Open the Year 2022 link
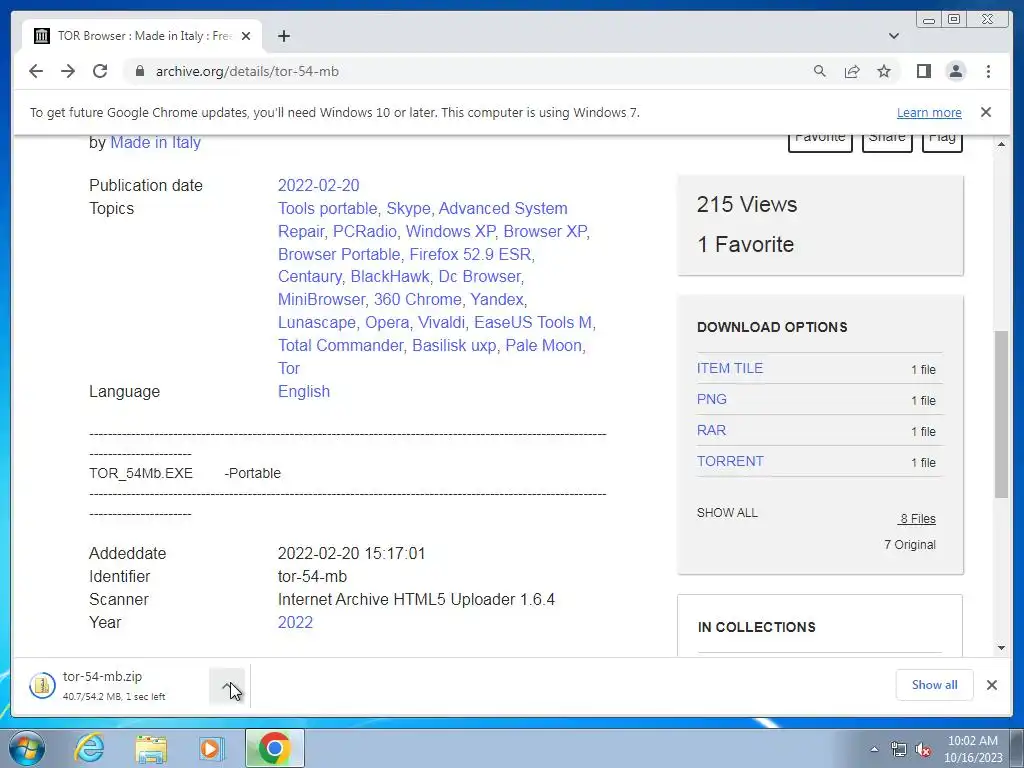Screen dimensions: 1024x768 [x=295, y=622]
